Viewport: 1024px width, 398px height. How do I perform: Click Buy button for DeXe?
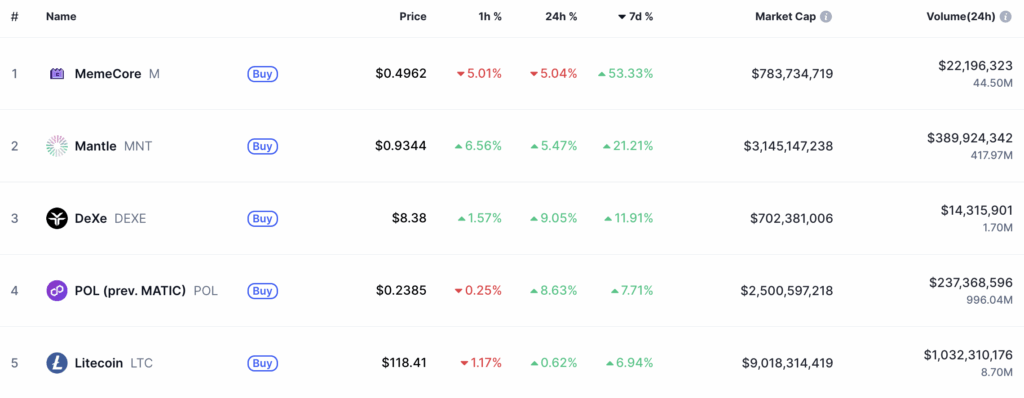[263, 218]
